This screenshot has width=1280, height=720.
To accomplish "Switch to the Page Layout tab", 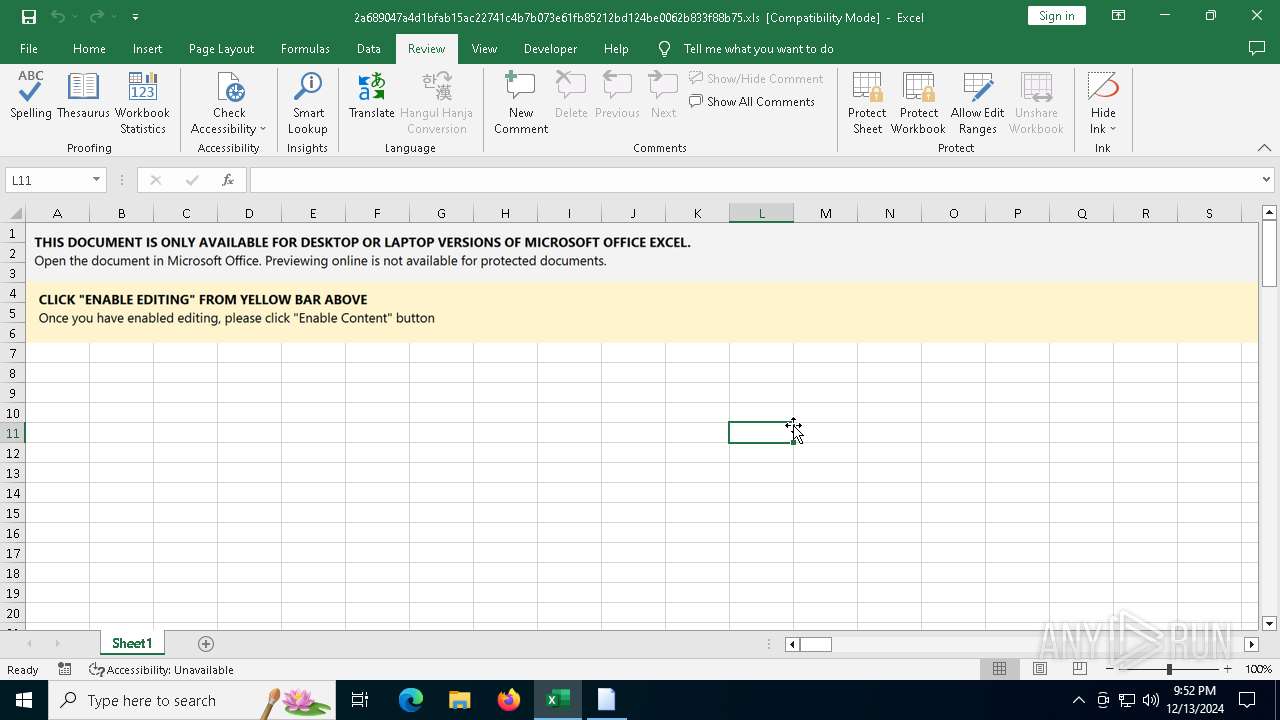I will coord(221,49).
